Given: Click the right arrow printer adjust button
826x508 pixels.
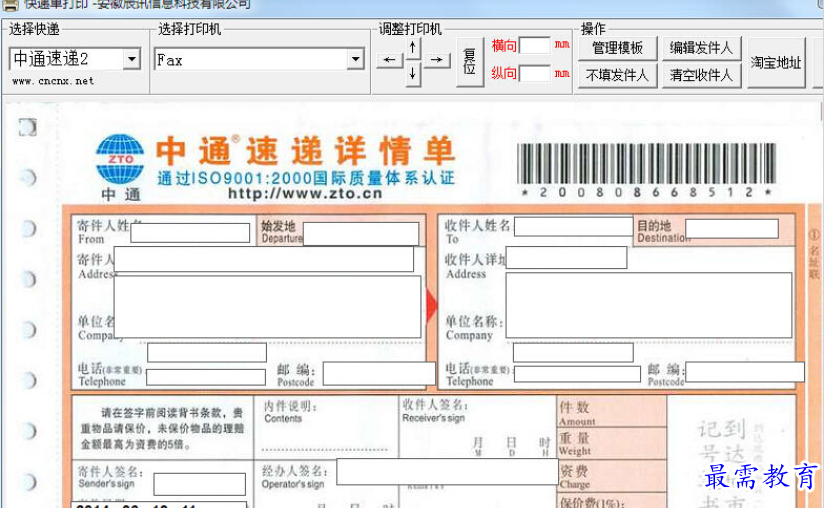Looking at the screenshot, I should click(x=436, y=60).
